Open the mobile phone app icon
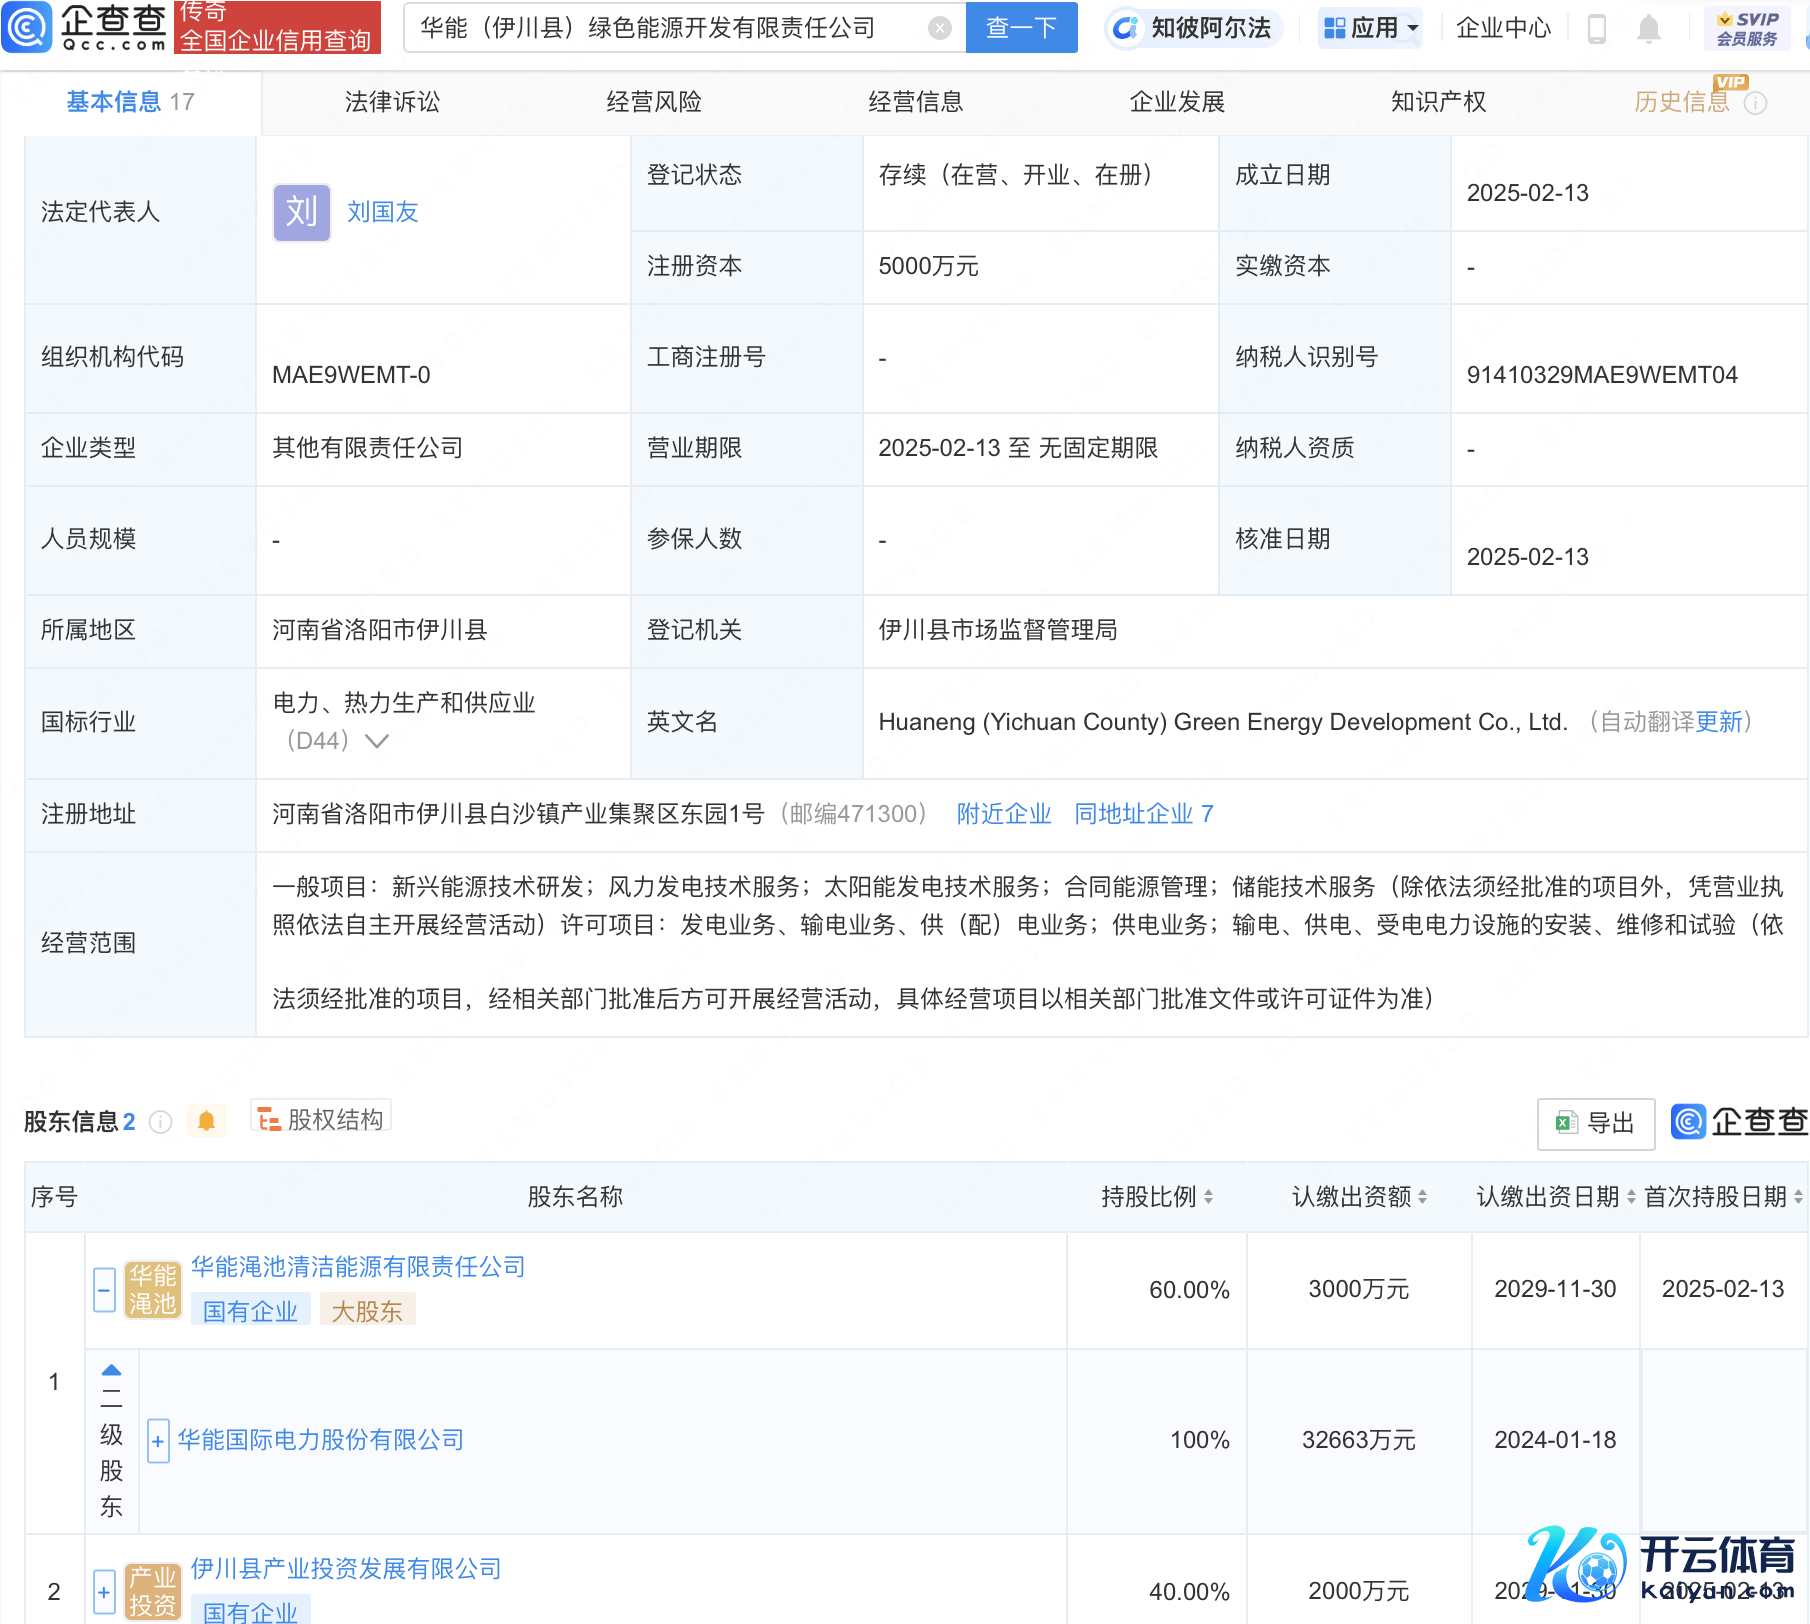 1597,29
